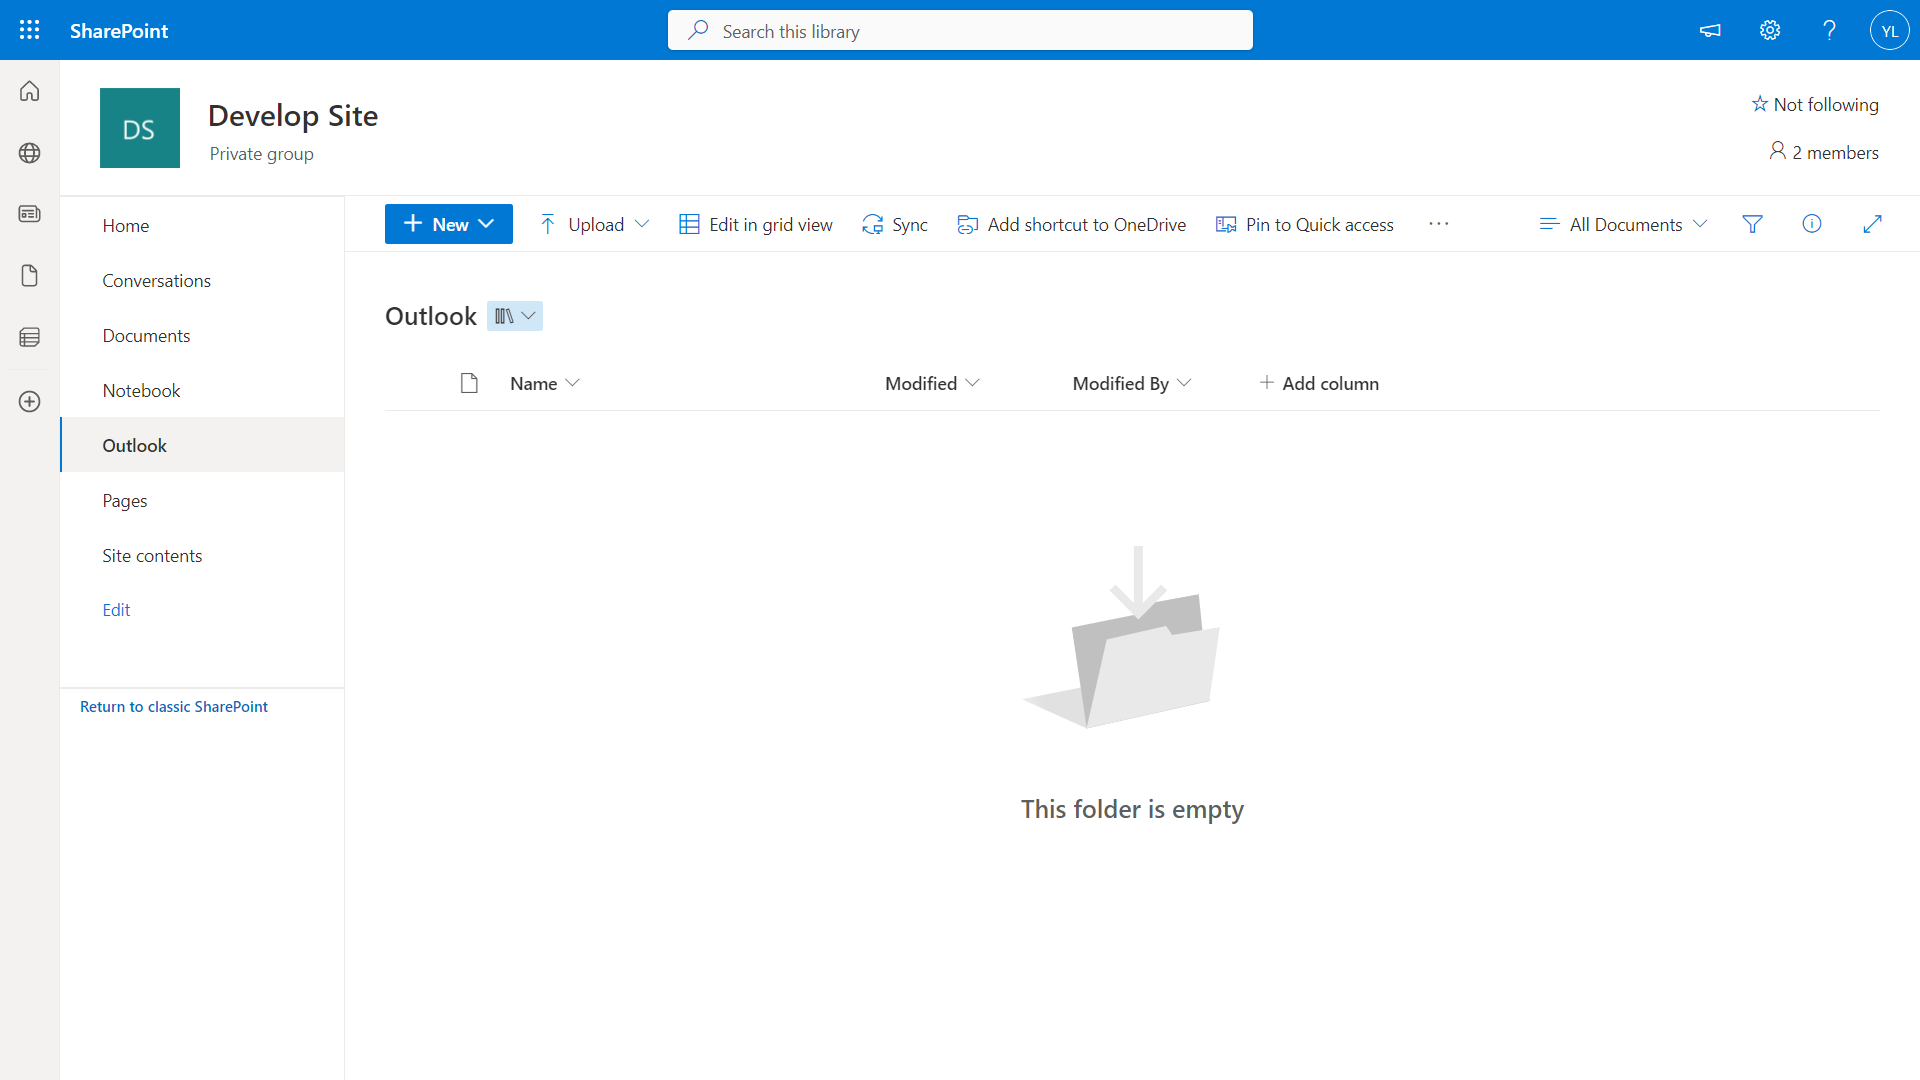Select Outlook in site navigation
This screenshot has height=1080, width=1920.
tap(203, 445)
